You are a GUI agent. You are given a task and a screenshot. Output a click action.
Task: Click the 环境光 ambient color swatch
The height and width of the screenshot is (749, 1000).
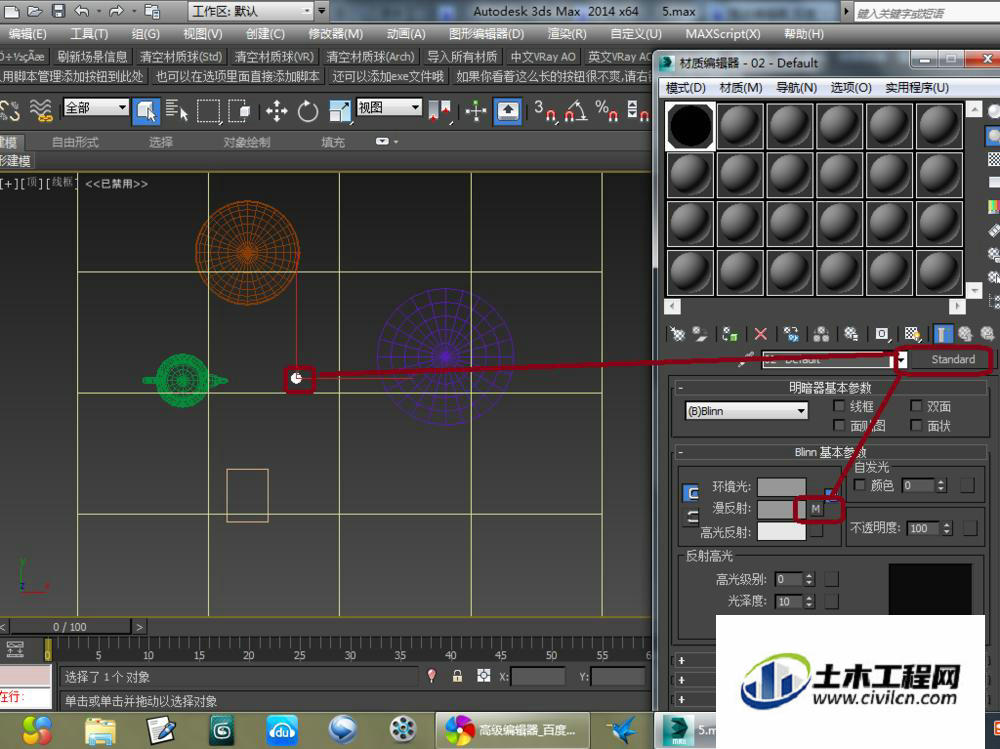[781, 487]
